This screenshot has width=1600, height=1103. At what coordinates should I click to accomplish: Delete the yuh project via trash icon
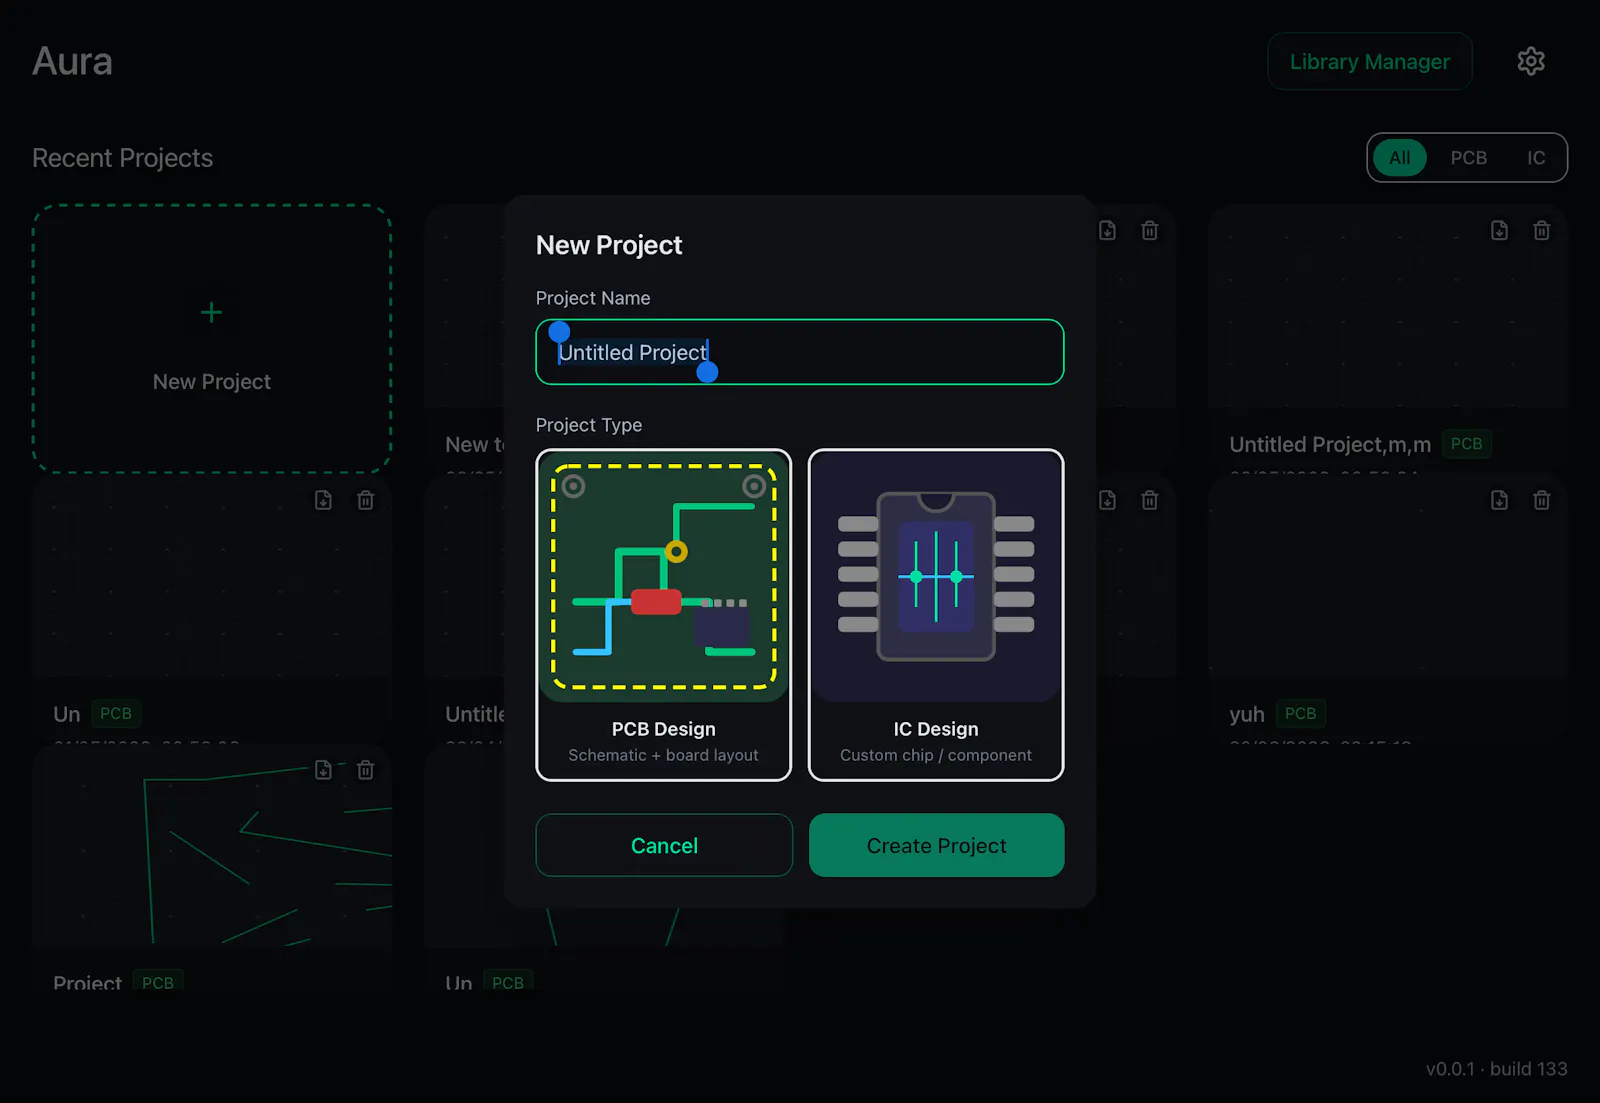coord(1542,500)
